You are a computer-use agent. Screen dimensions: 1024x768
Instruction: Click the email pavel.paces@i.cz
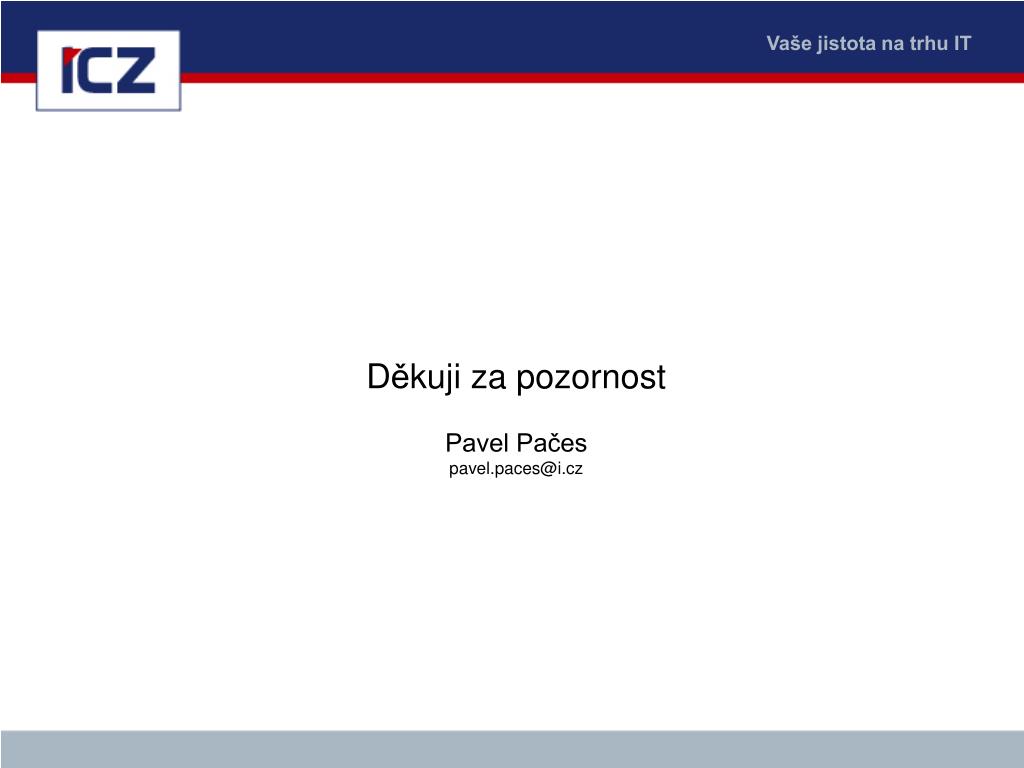[516, 469]
